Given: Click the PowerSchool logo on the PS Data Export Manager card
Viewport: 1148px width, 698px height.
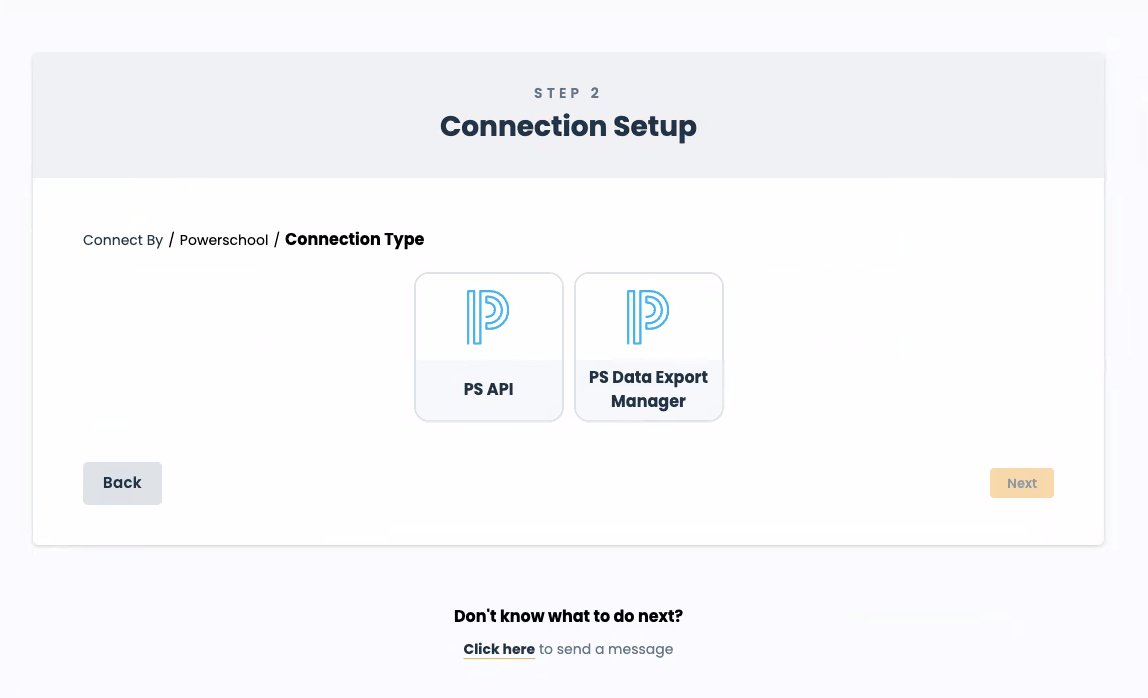Looking at the screenshot, I should (x=647, y=317).
